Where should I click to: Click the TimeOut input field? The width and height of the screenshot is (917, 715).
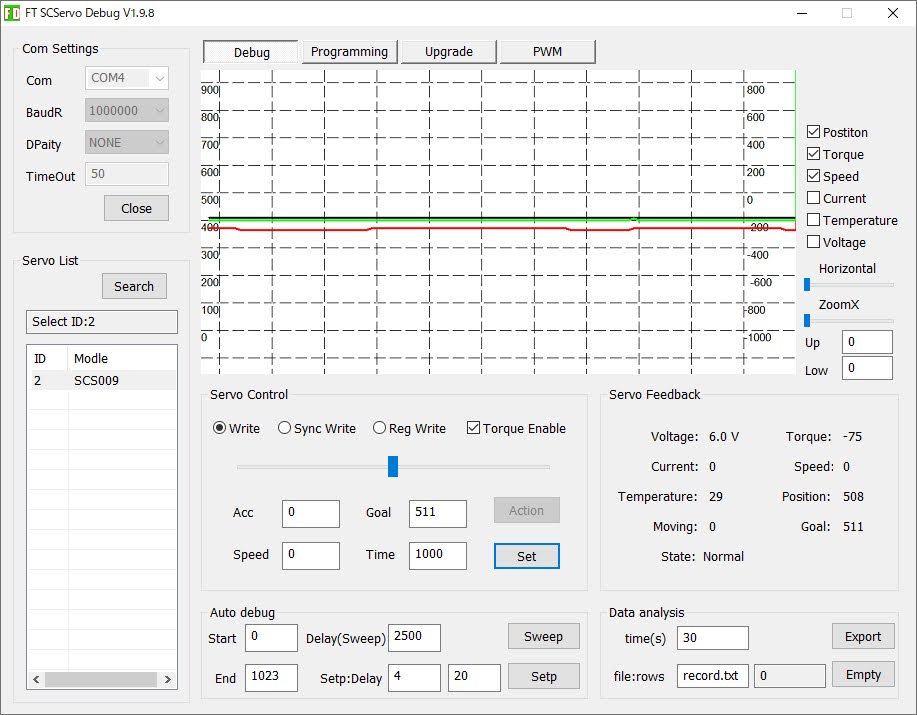coord(127,174)
